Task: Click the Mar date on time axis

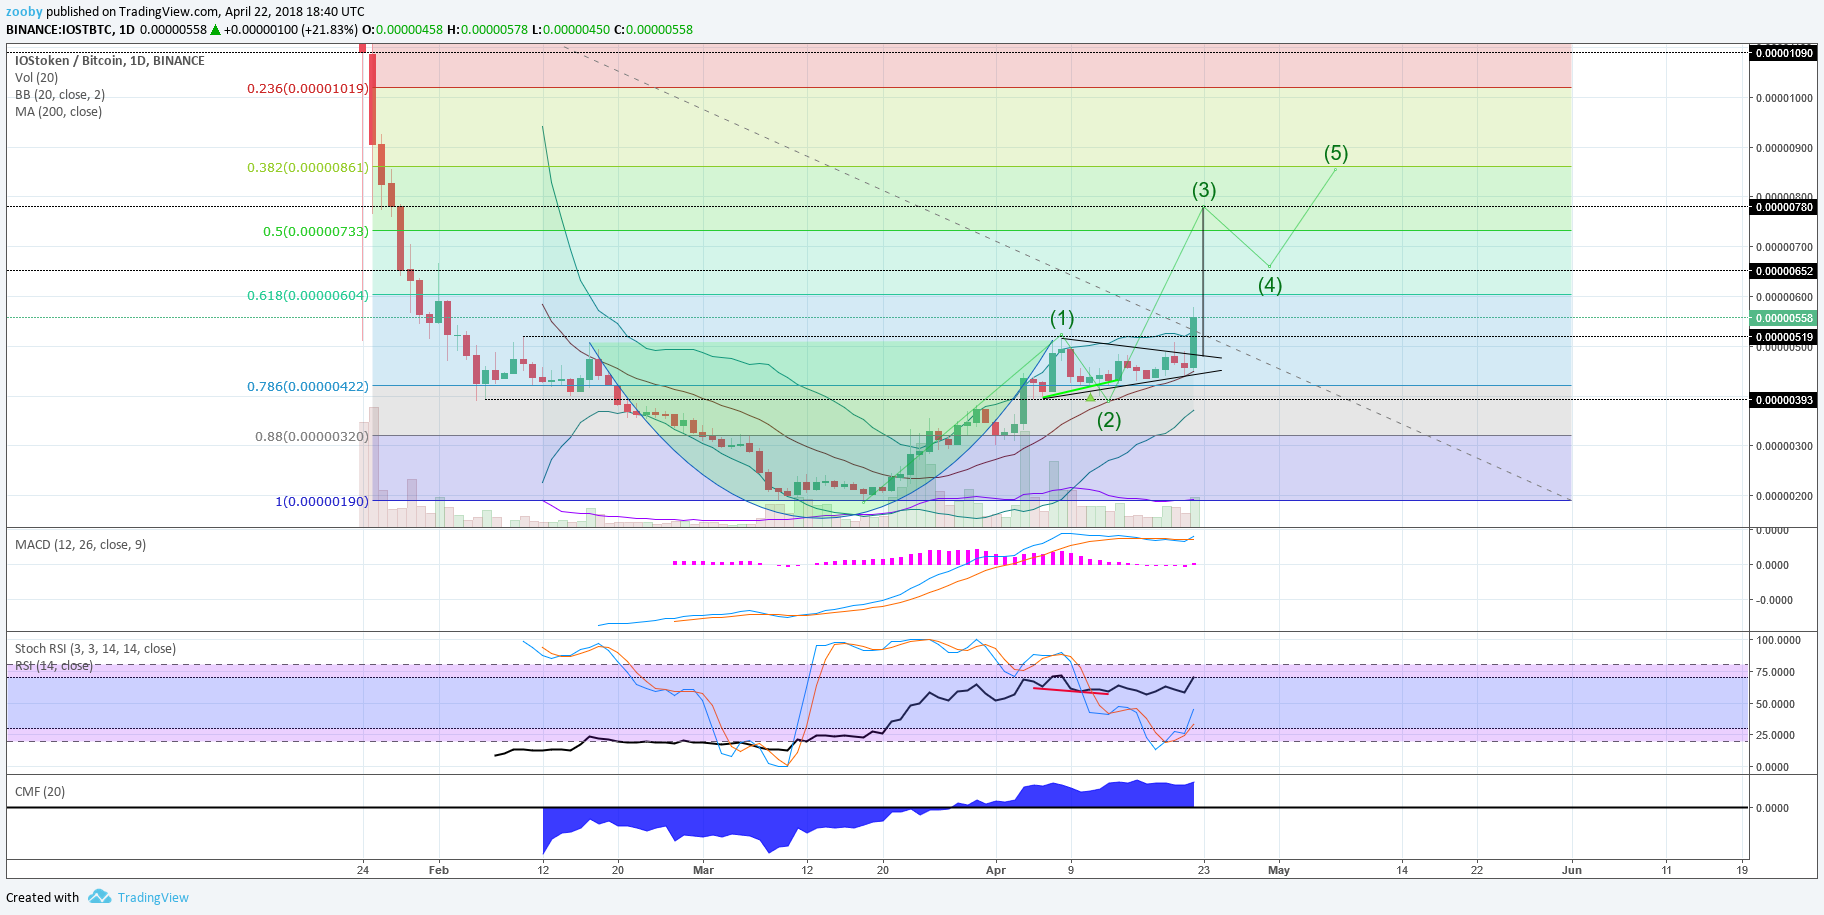Action: coord(704,870)
